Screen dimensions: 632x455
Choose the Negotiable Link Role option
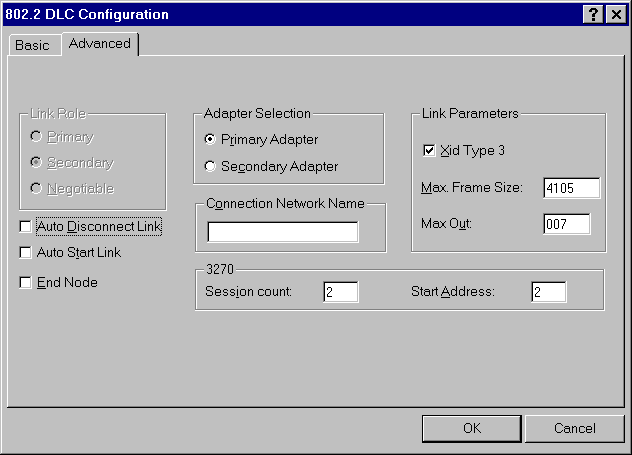36,189
